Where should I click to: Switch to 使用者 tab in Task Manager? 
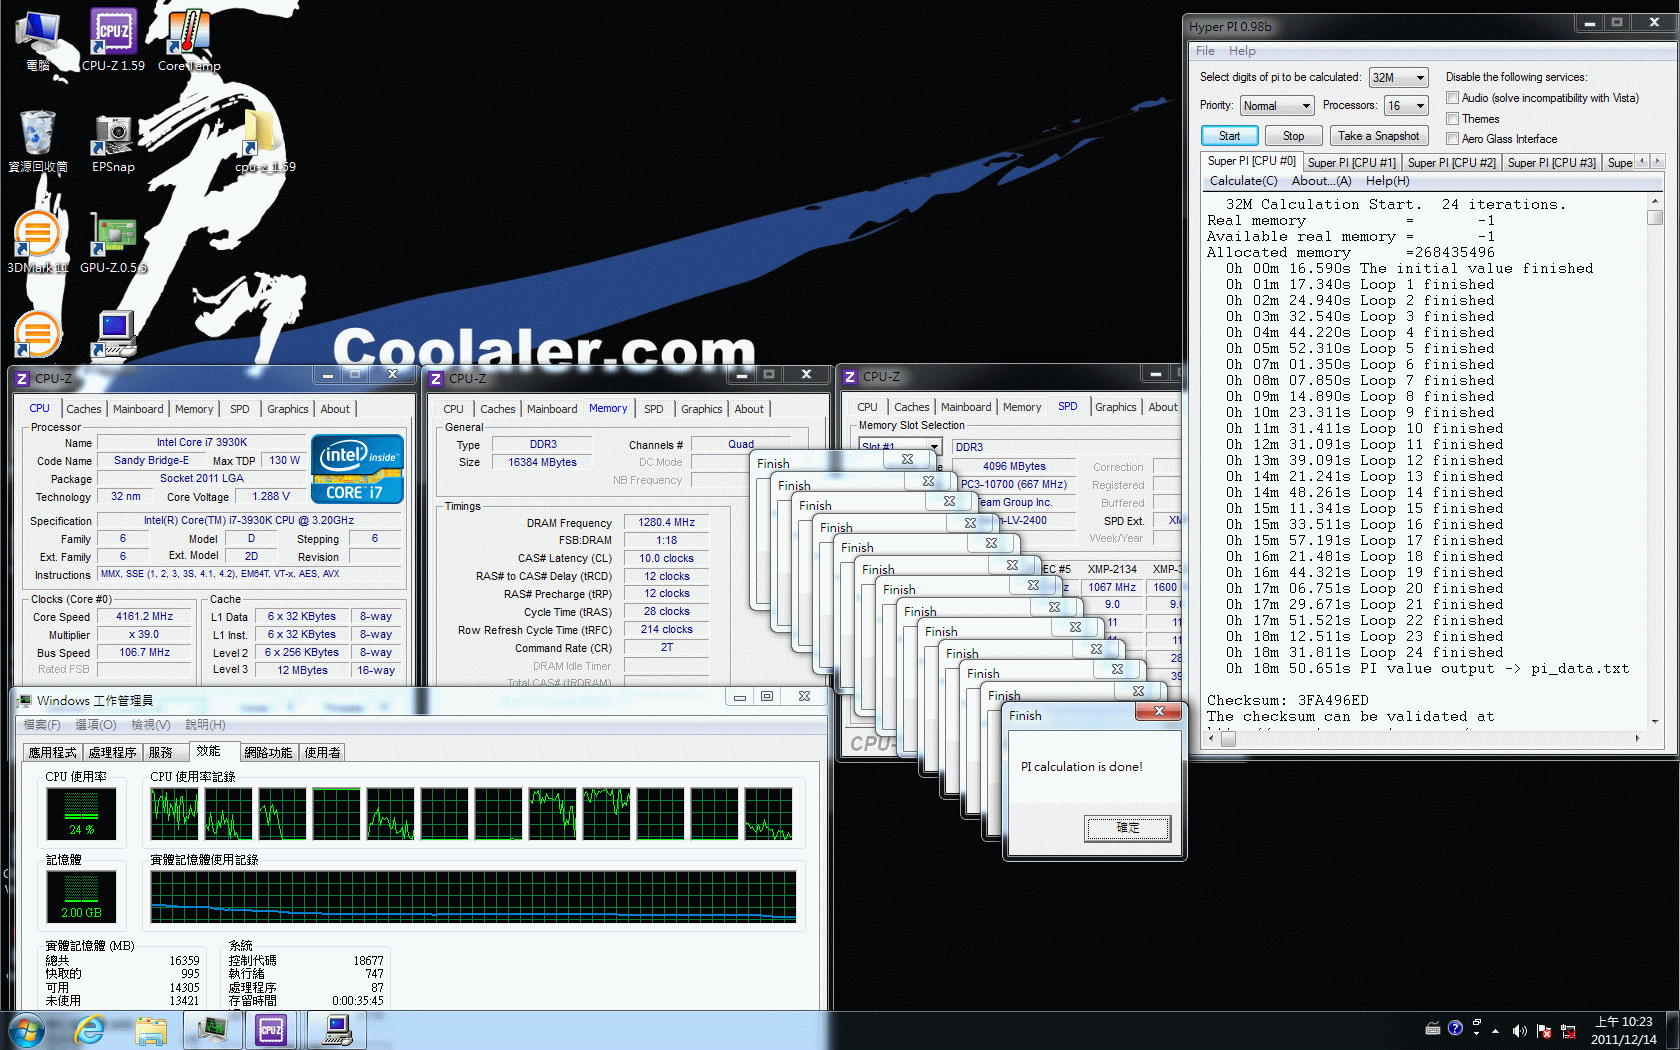[x=322, y=753]
